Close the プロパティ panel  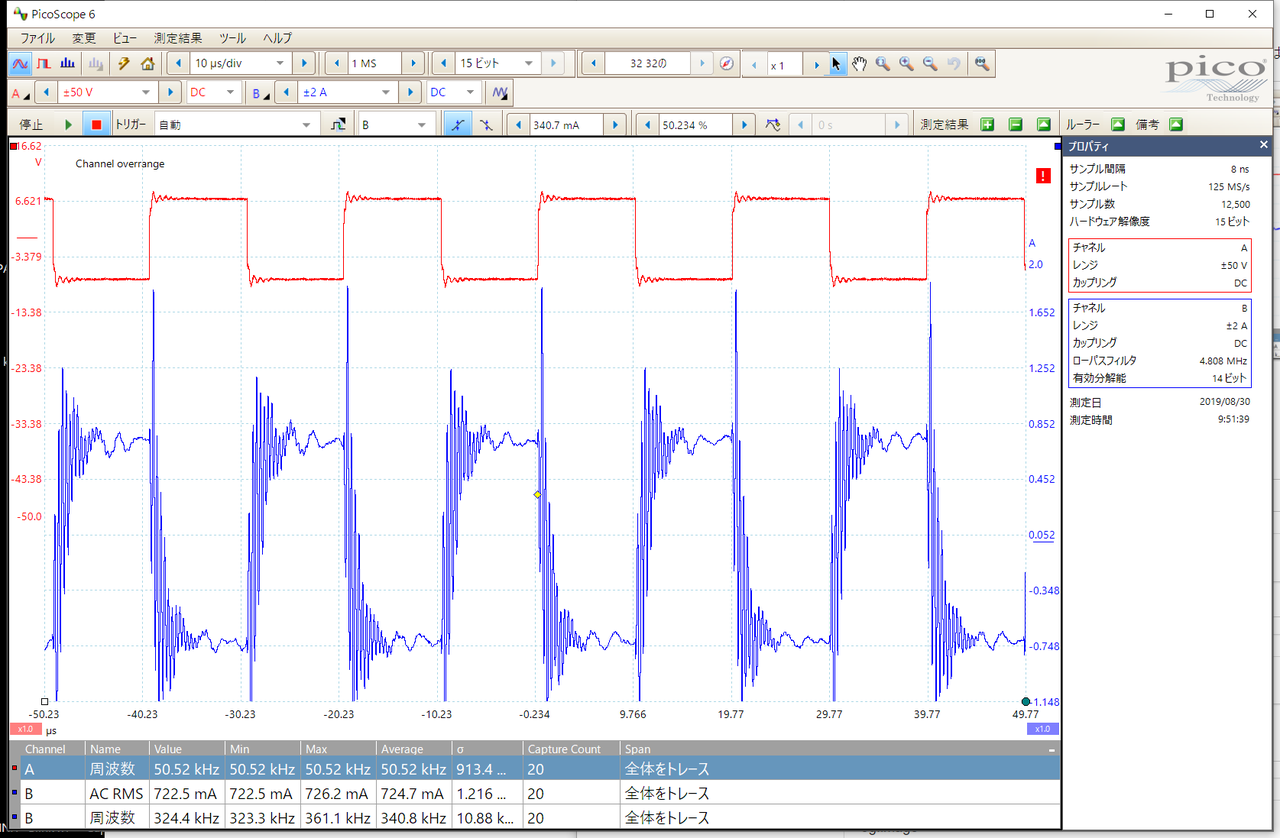tap(1264, 145)
